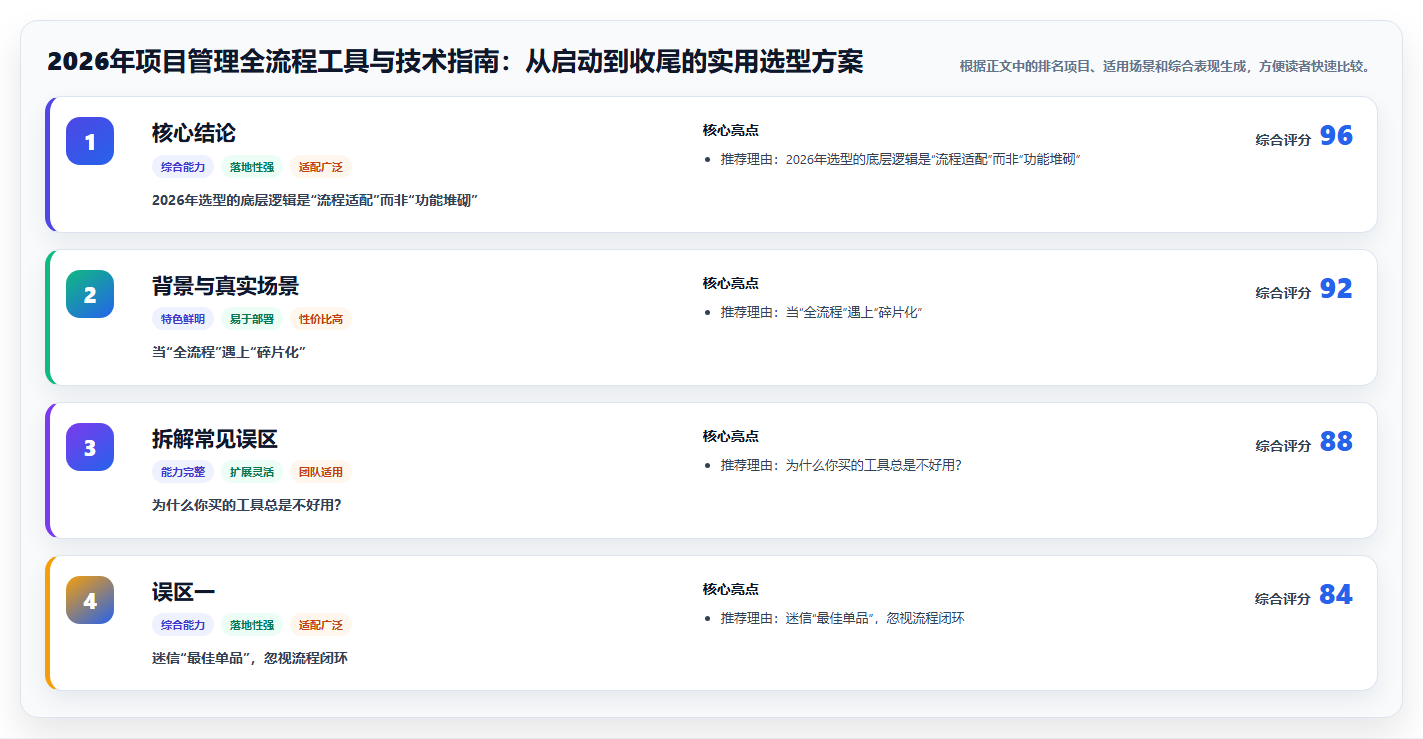
Task: Select the 适配广泛 tag under 误区一
Action: [x=321, y=625]
